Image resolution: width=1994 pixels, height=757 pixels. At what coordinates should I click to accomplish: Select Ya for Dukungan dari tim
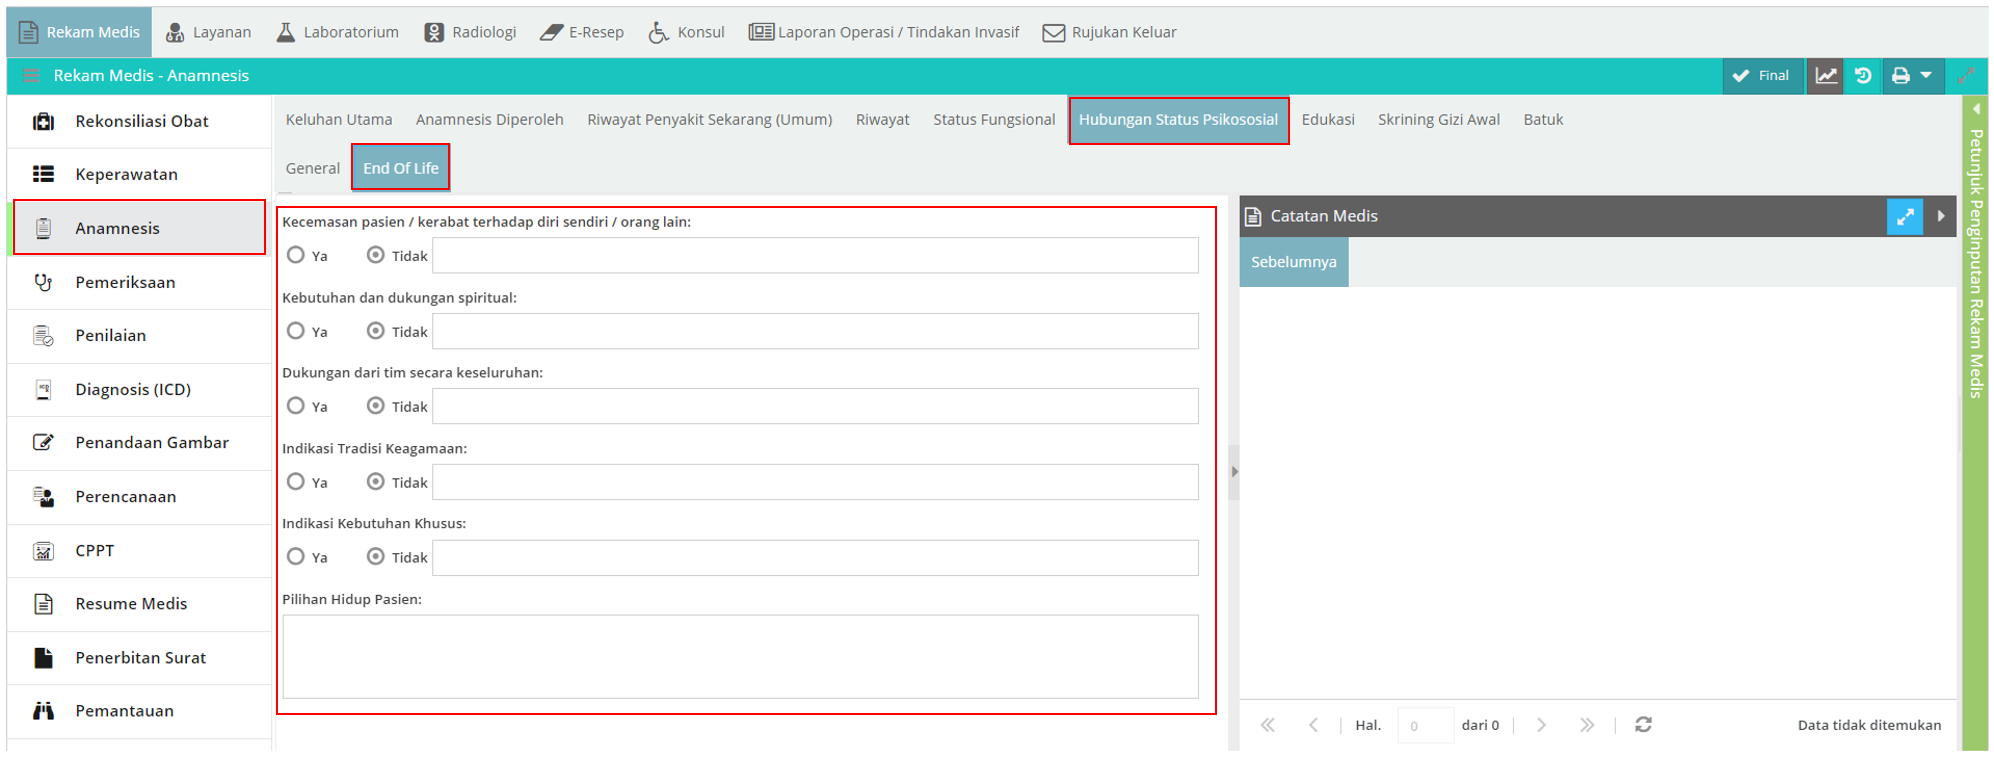(x=296, y=406)
